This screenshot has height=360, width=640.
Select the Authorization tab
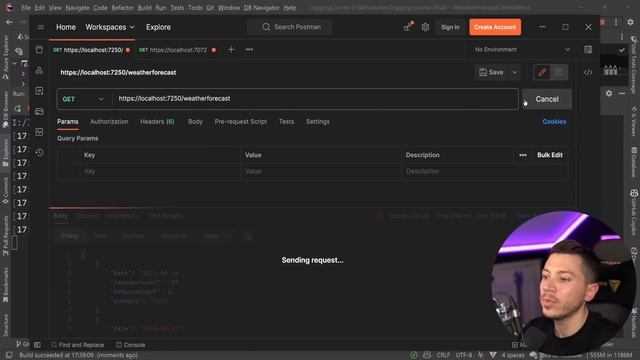tap(109, 122)
